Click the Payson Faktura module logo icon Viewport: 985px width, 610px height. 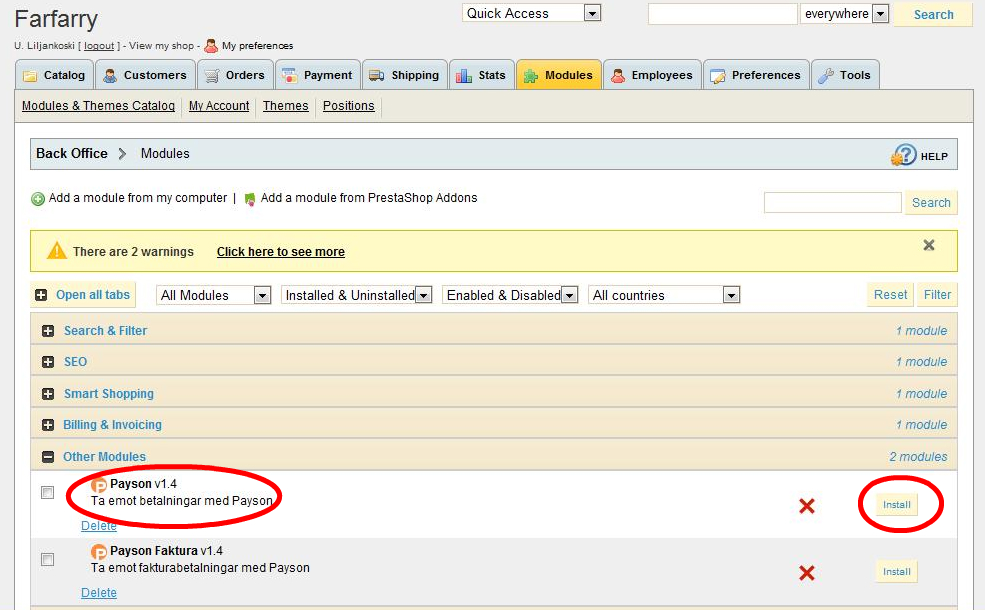[99, 552]
